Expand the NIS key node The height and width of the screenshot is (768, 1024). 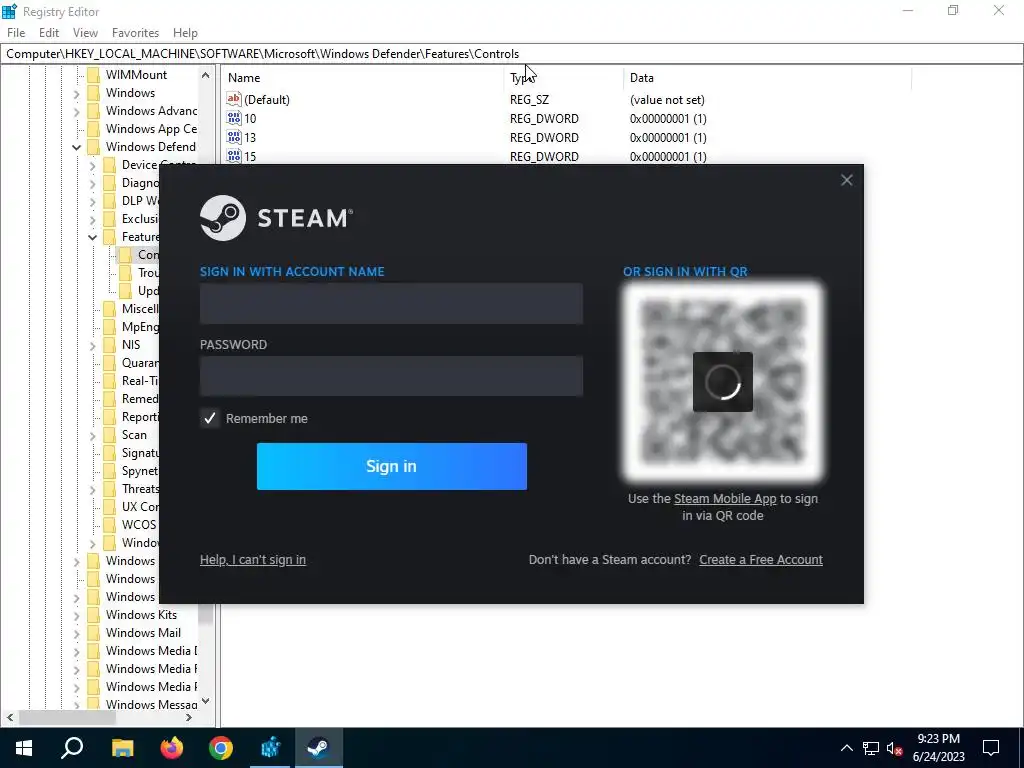coord(93,345)
